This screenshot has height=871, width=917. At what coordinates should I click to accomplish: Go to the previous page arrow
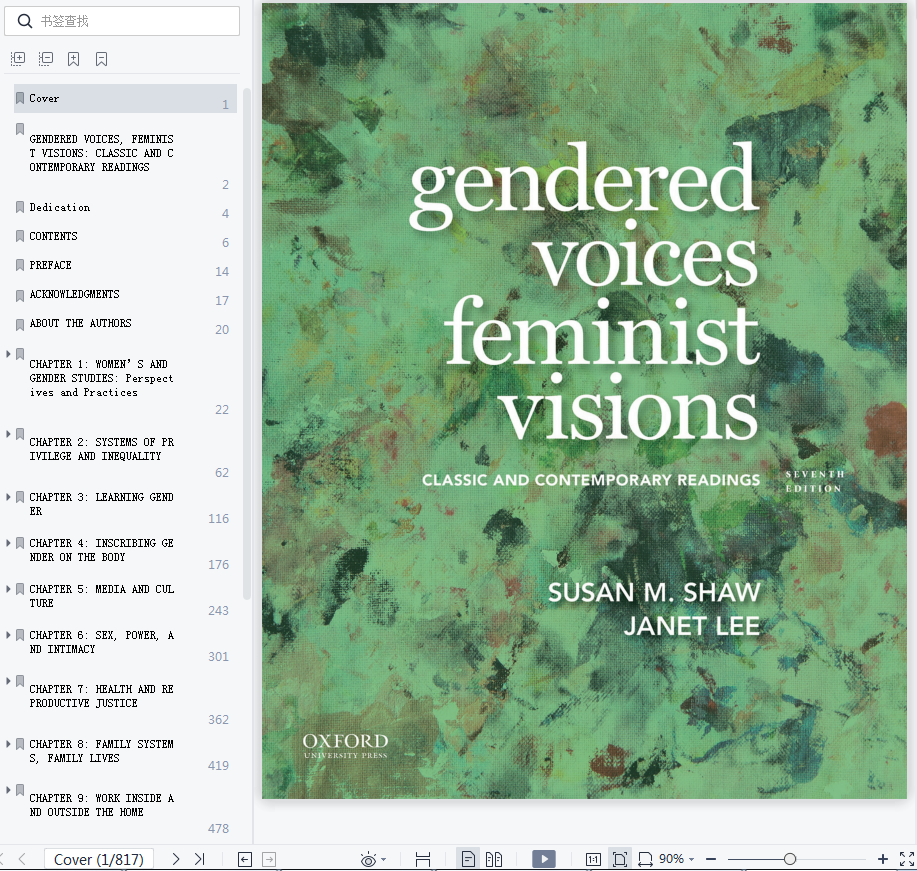22,859
